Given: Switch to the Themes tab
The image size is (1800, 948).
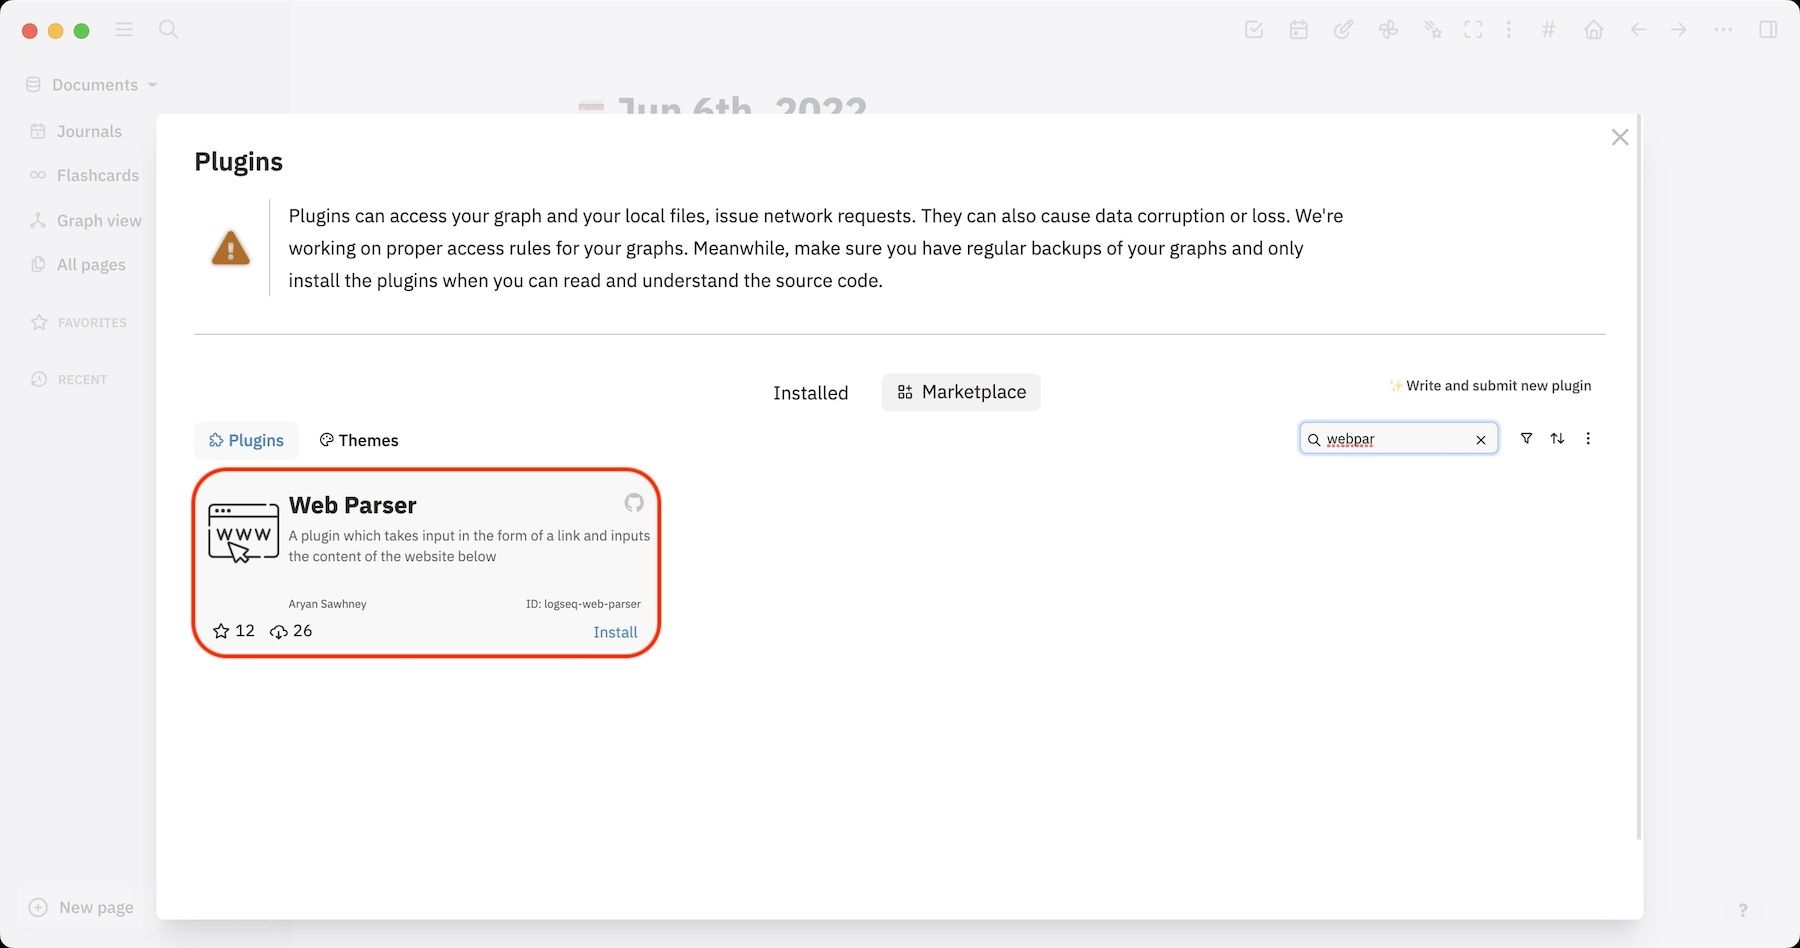Looking at the screenshot, I should tap(357, 440).
